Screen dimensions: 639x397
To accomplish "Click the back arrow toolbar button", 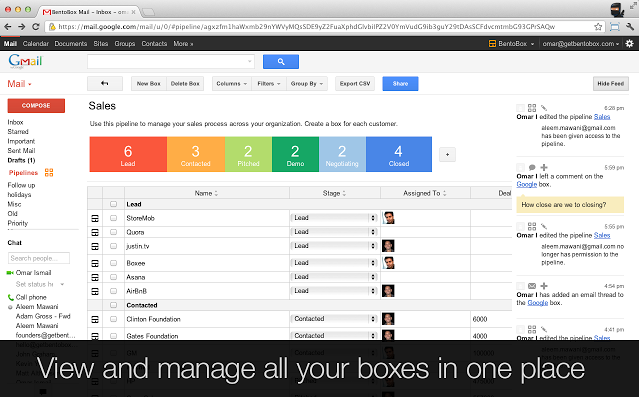I will coord(105,84).
